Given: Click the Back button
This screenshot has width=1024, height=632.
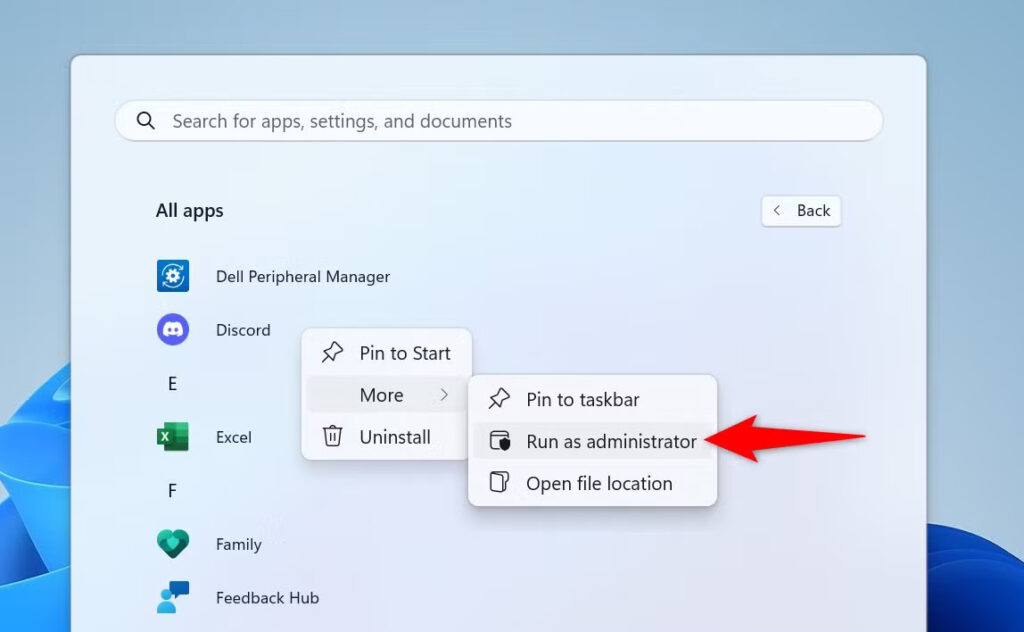Looking at the screenshot, I should point(801,211).
